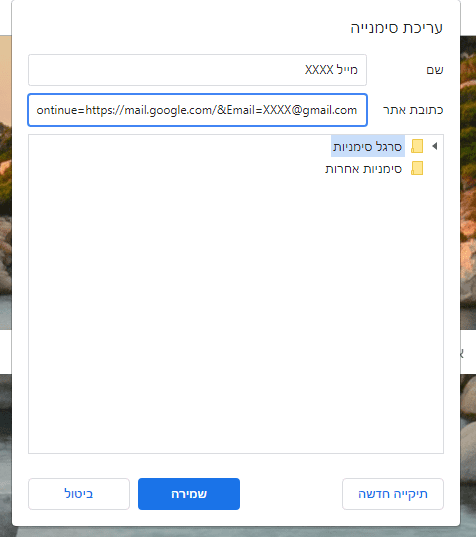Edit the site URL address field
Screen dimensions: 476x537
click(197, 110)
